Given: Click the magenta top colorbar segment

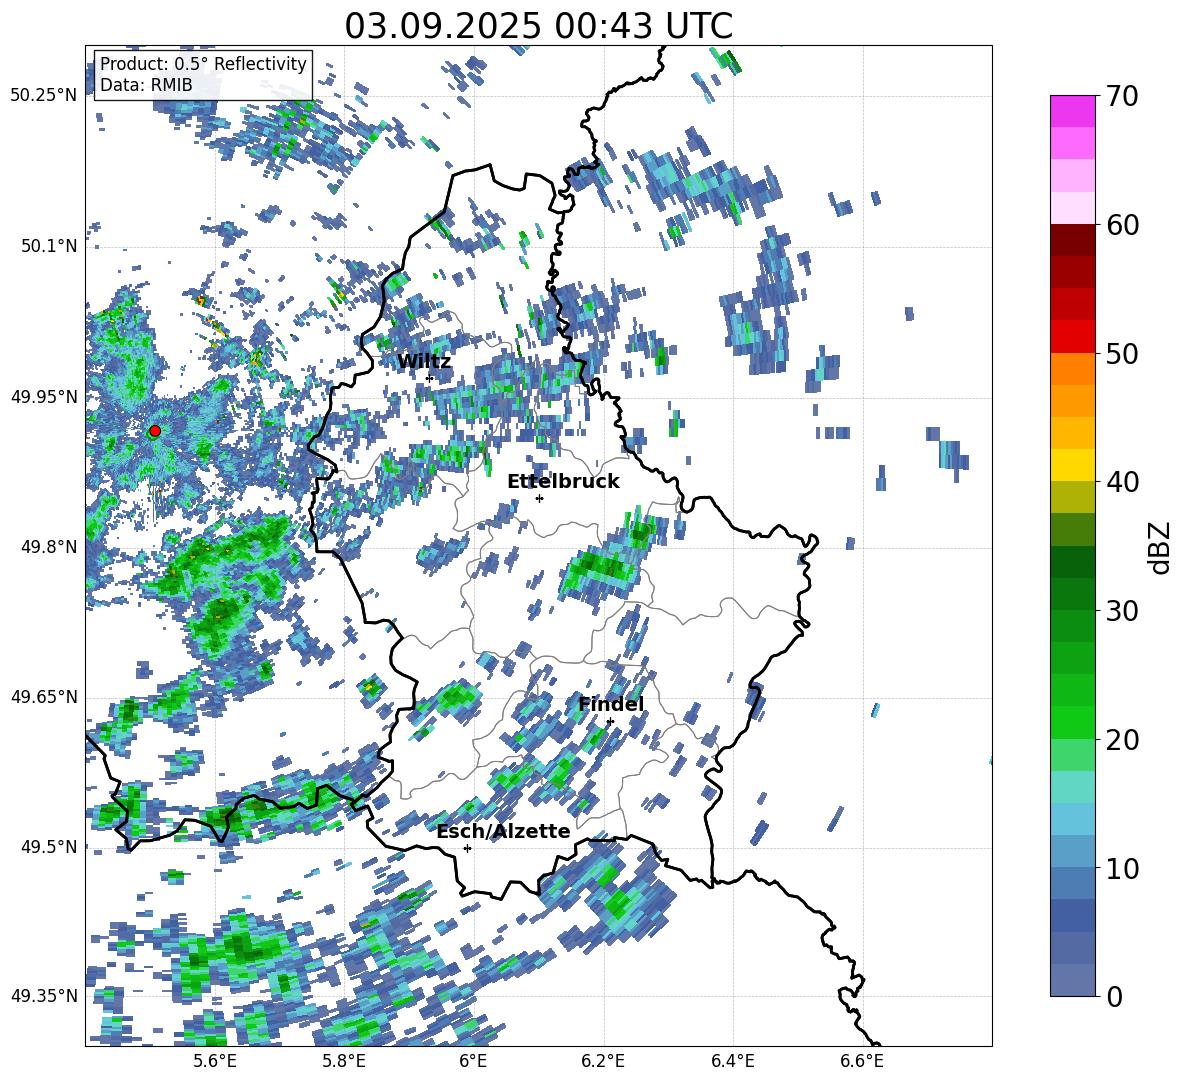Looking at the screenshot, I should pos(1072,112).
